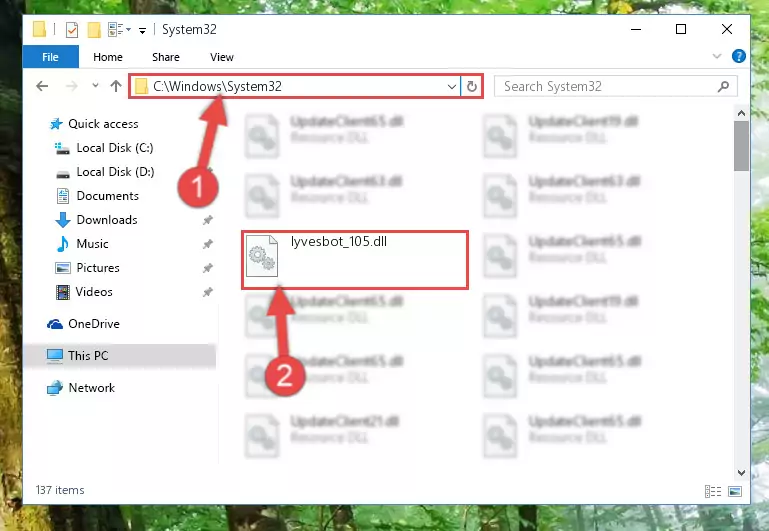Close the System32 window

(x=727, y=29)
